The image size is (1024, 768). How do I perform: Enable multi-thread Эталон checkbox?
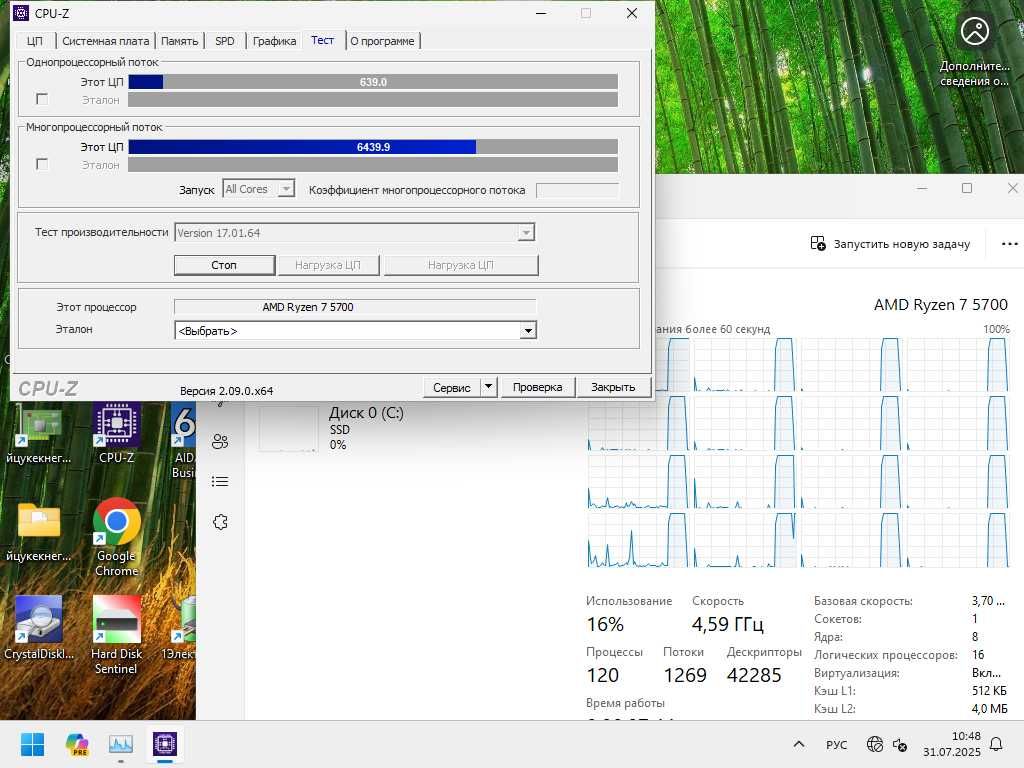(42, 164)
